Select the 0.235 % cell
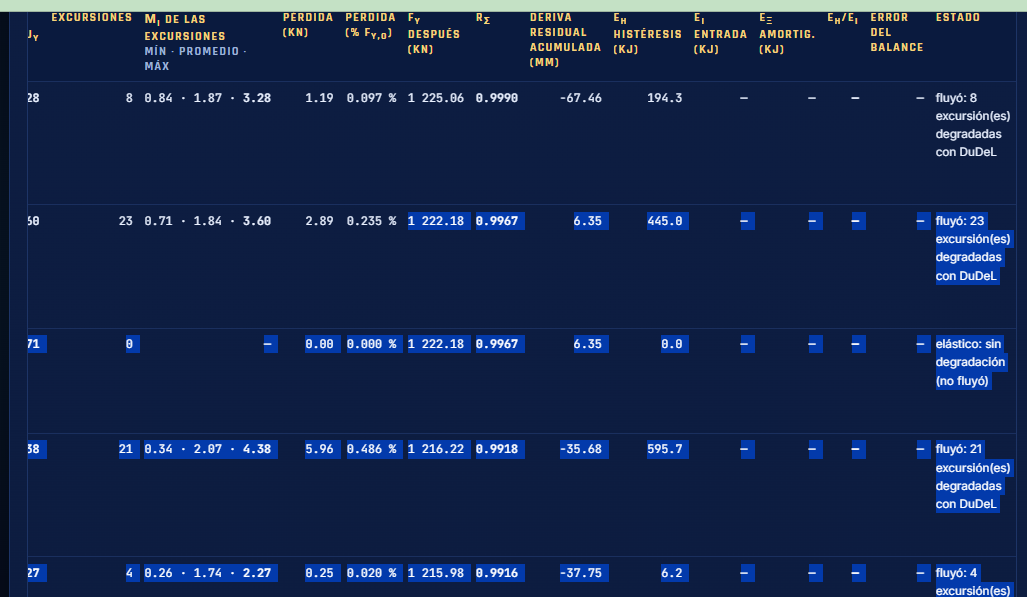 [371, 221]
